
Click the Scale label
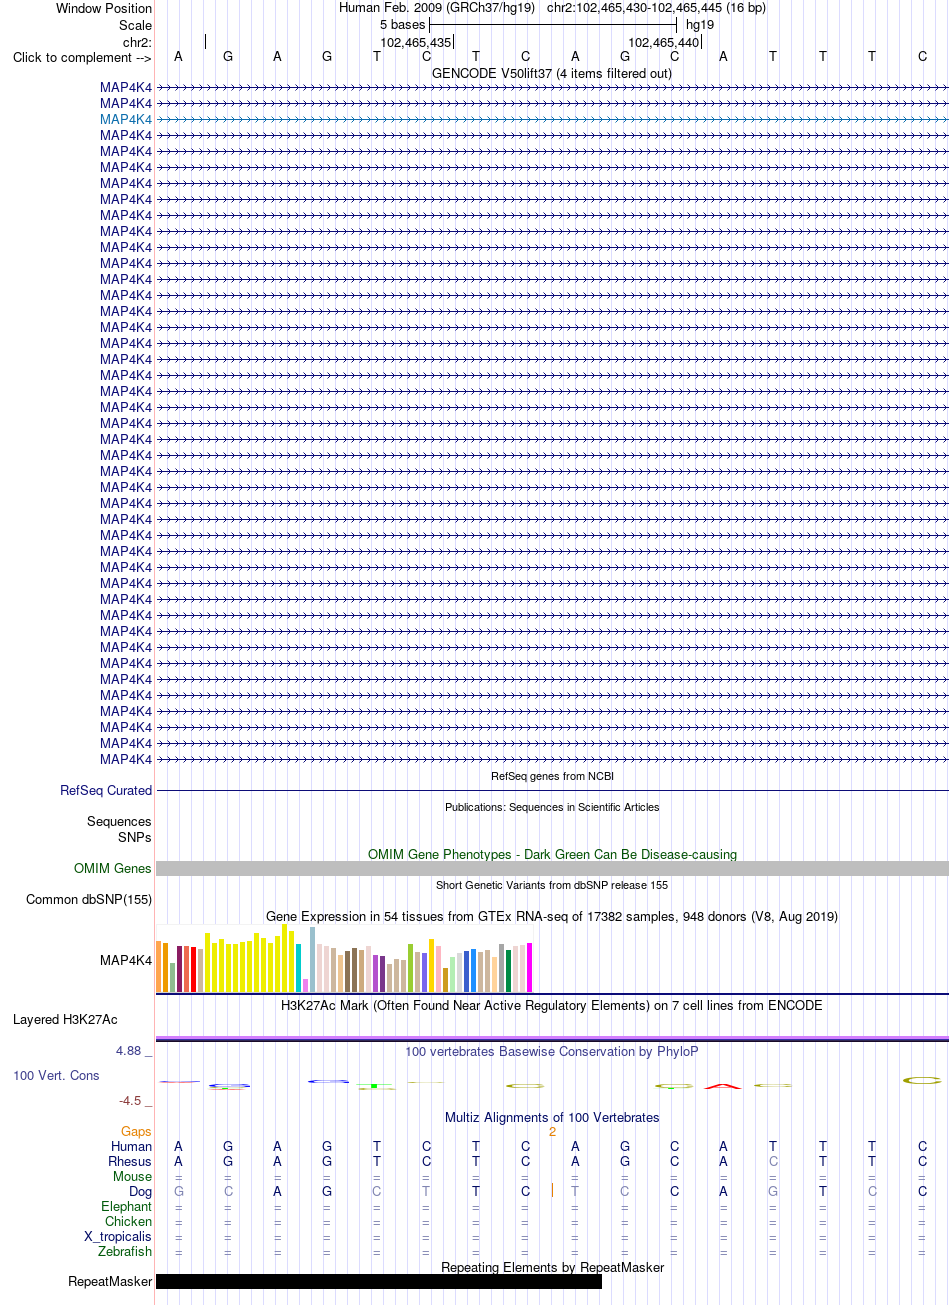point(135,25)
